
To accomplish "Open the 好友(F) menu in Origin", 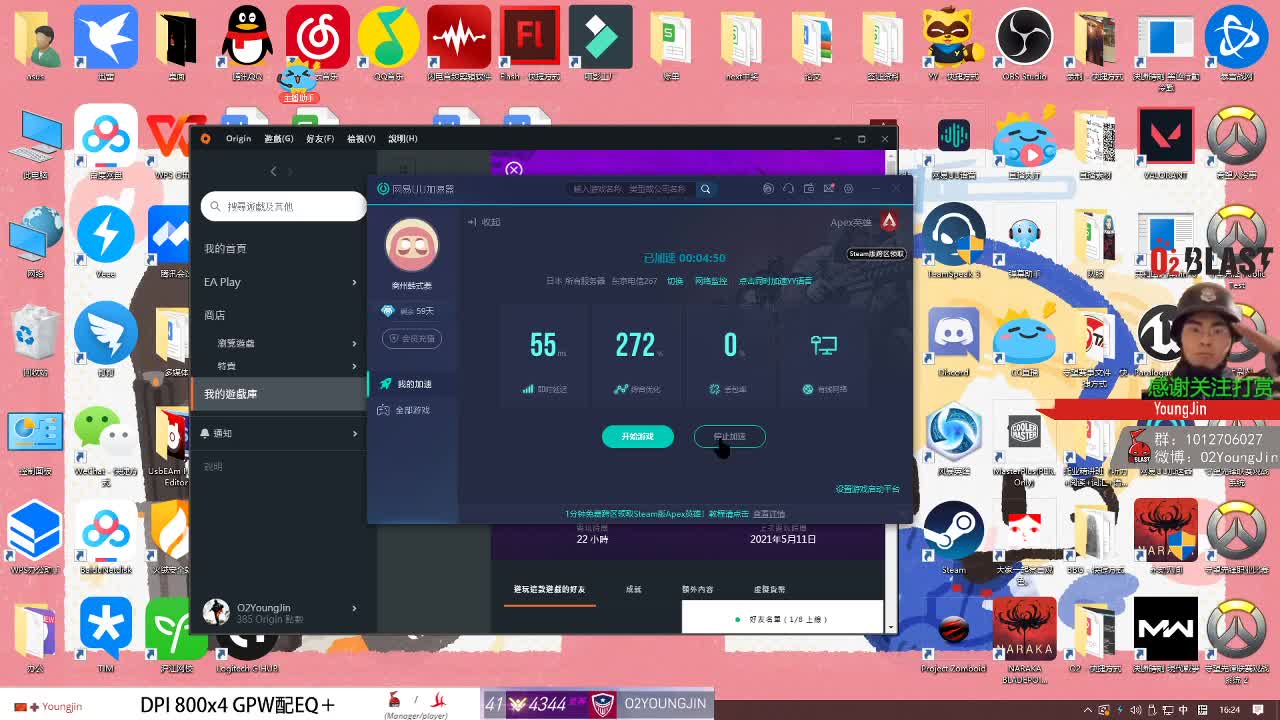I will coord(320,139).
